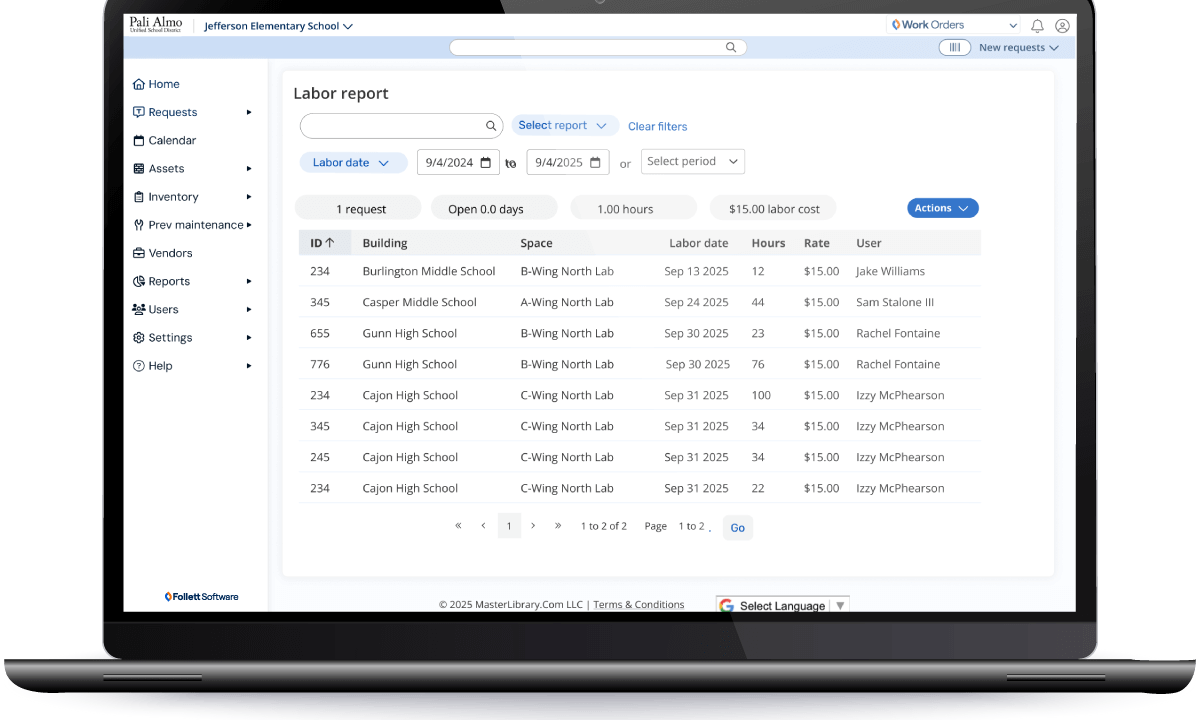
Task: Click into the labor report search field
Action: tap(390, 126)
